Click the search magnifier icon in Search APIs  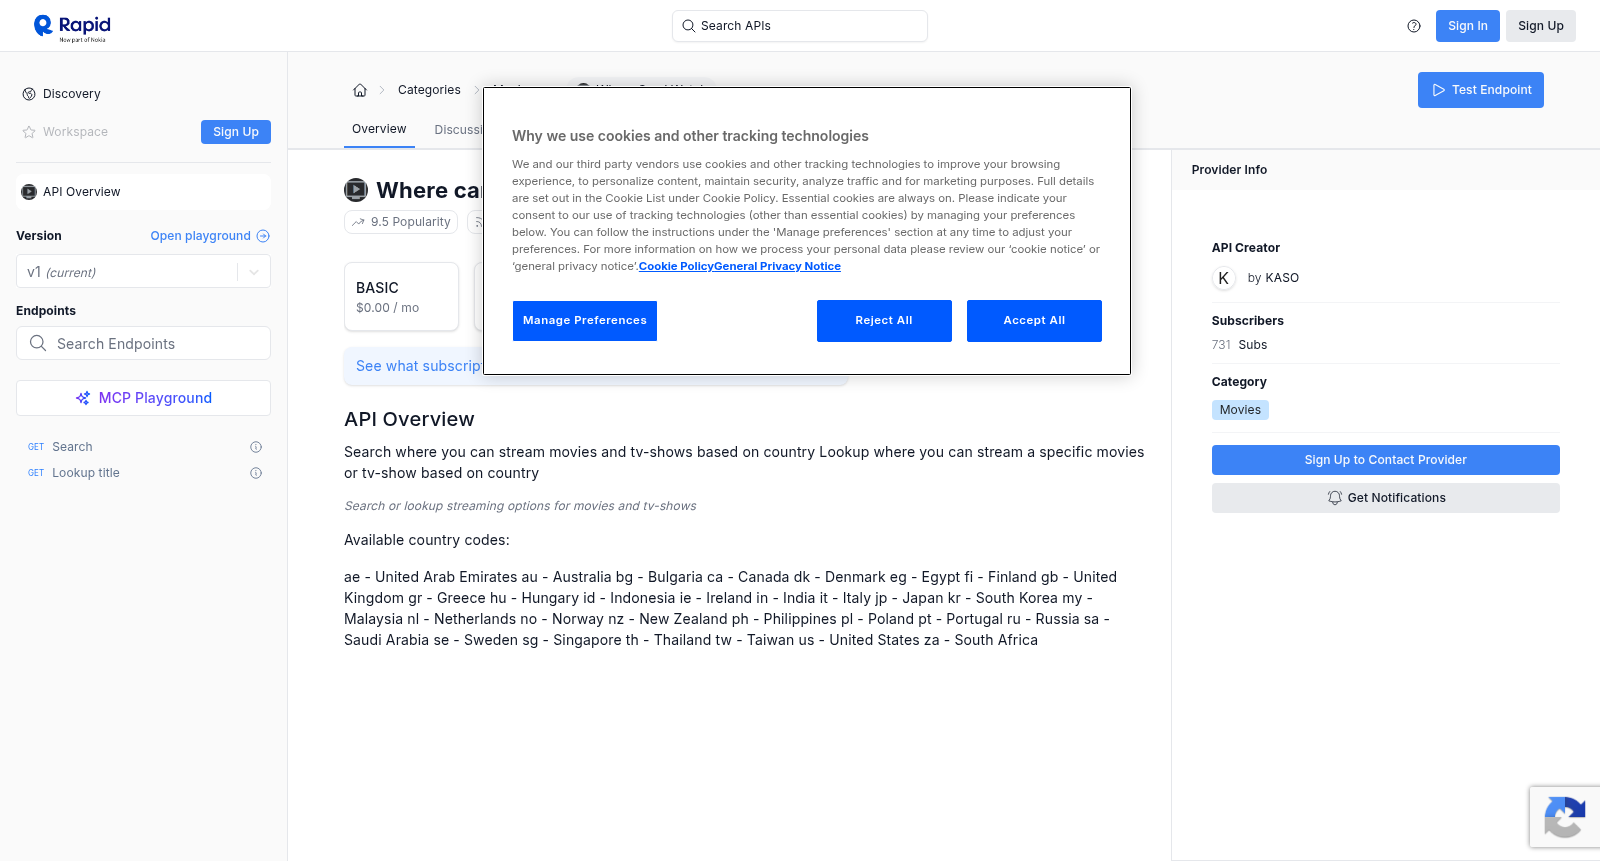point(688,26)
